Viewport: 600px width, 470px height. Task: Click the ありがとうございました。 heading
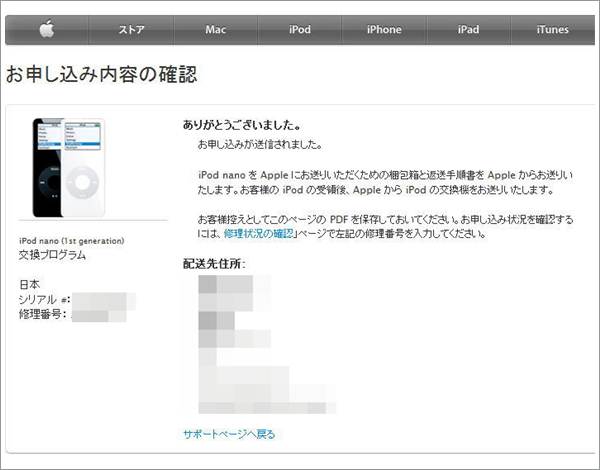pos(242,125)
